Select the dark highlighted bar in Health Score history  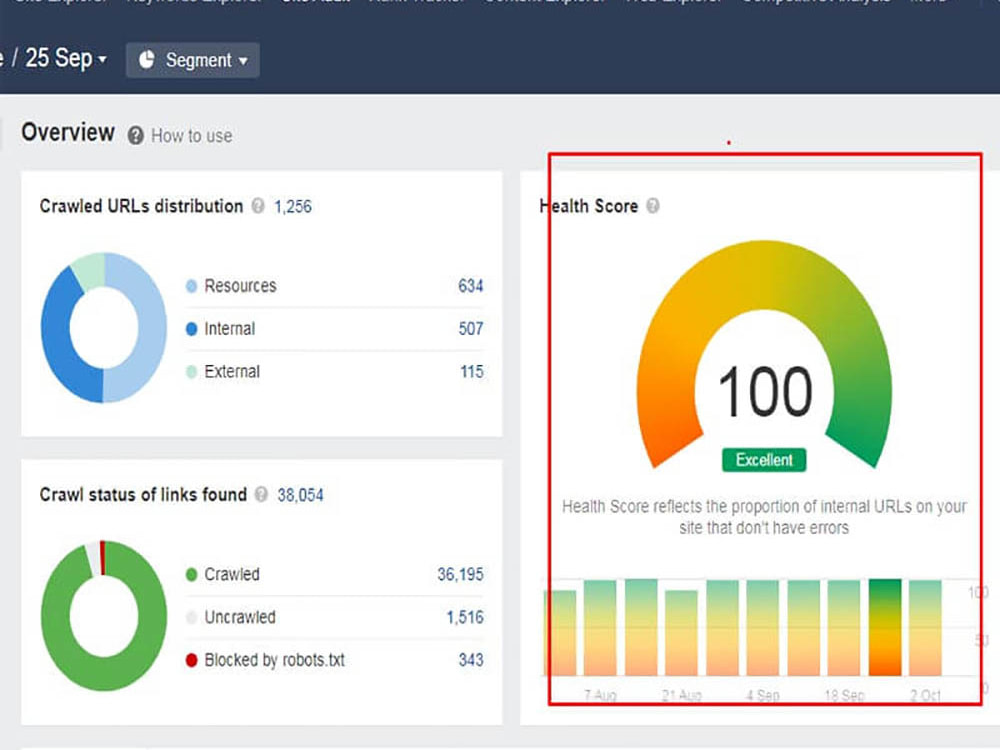[x=885, y=627]
